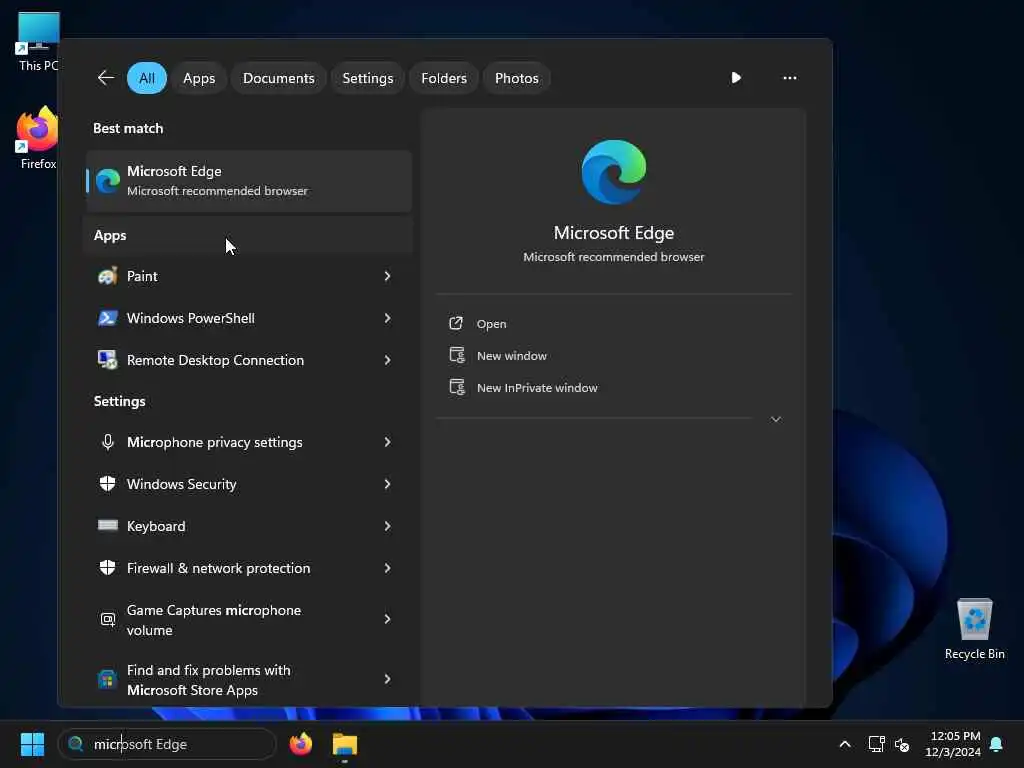Select the Firefox desktop shortcut

[39, 138]
